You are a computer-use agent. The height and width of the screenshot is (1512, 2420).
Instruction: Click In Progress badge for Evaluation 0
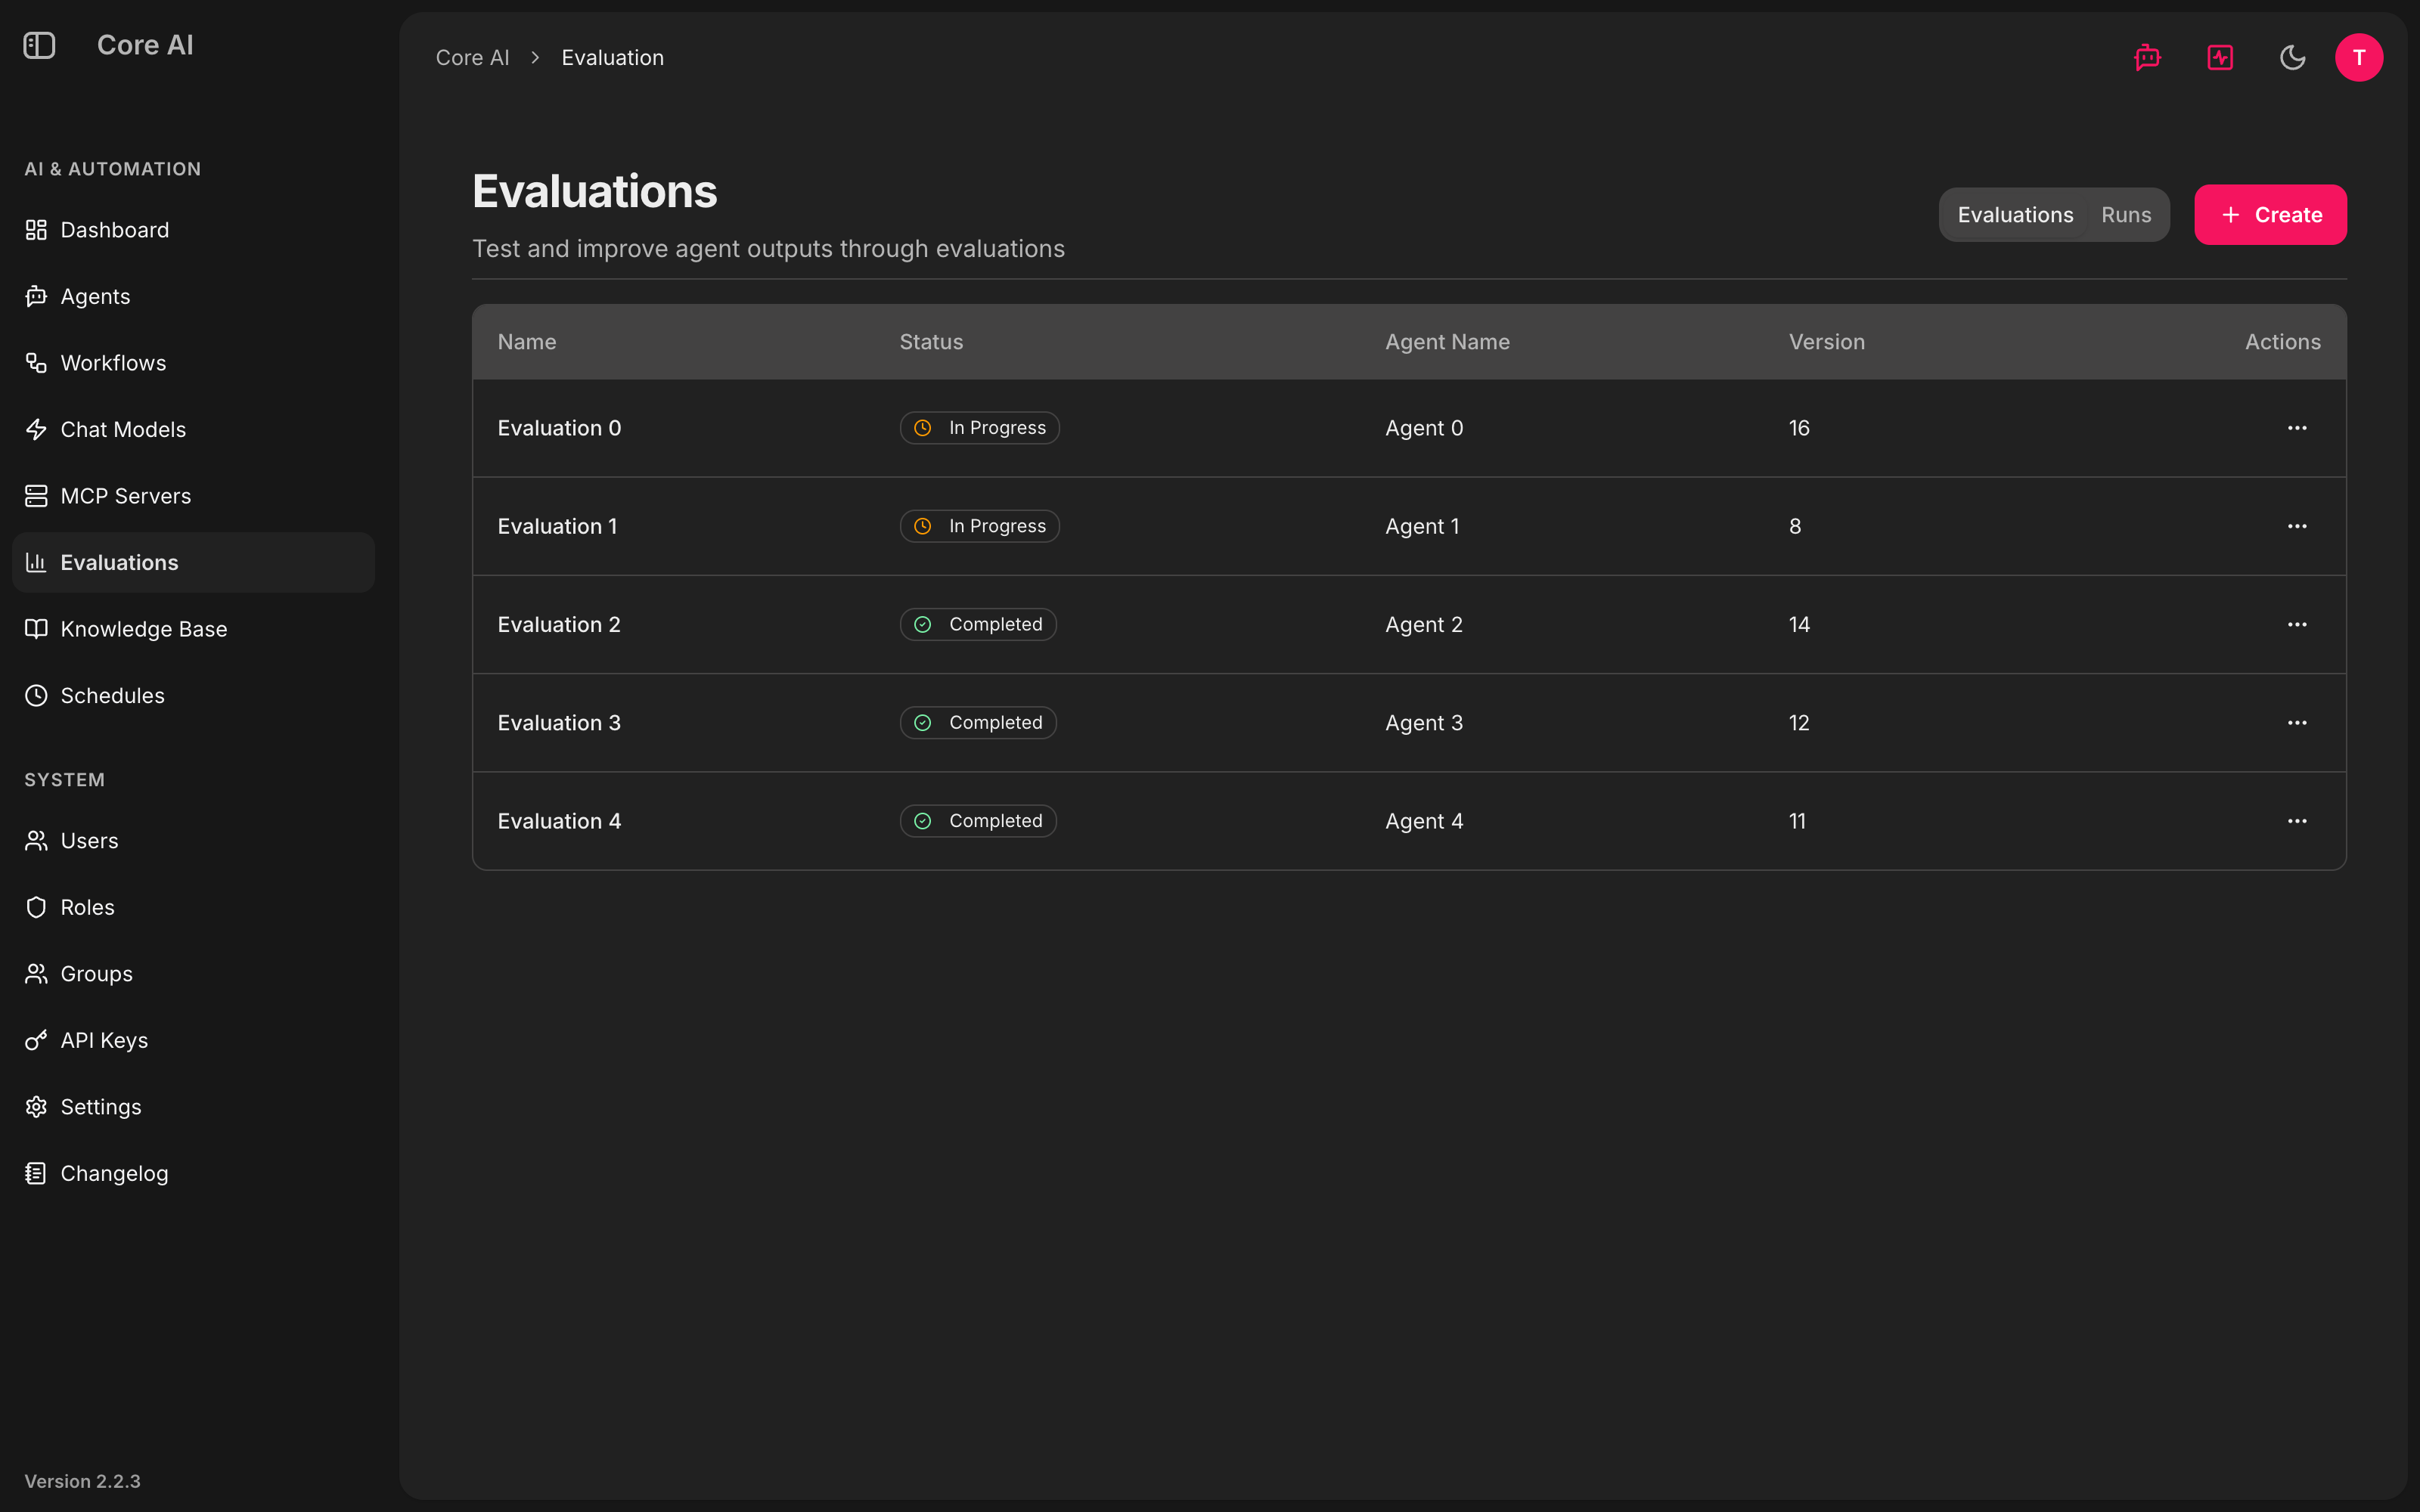click(979, 428)
